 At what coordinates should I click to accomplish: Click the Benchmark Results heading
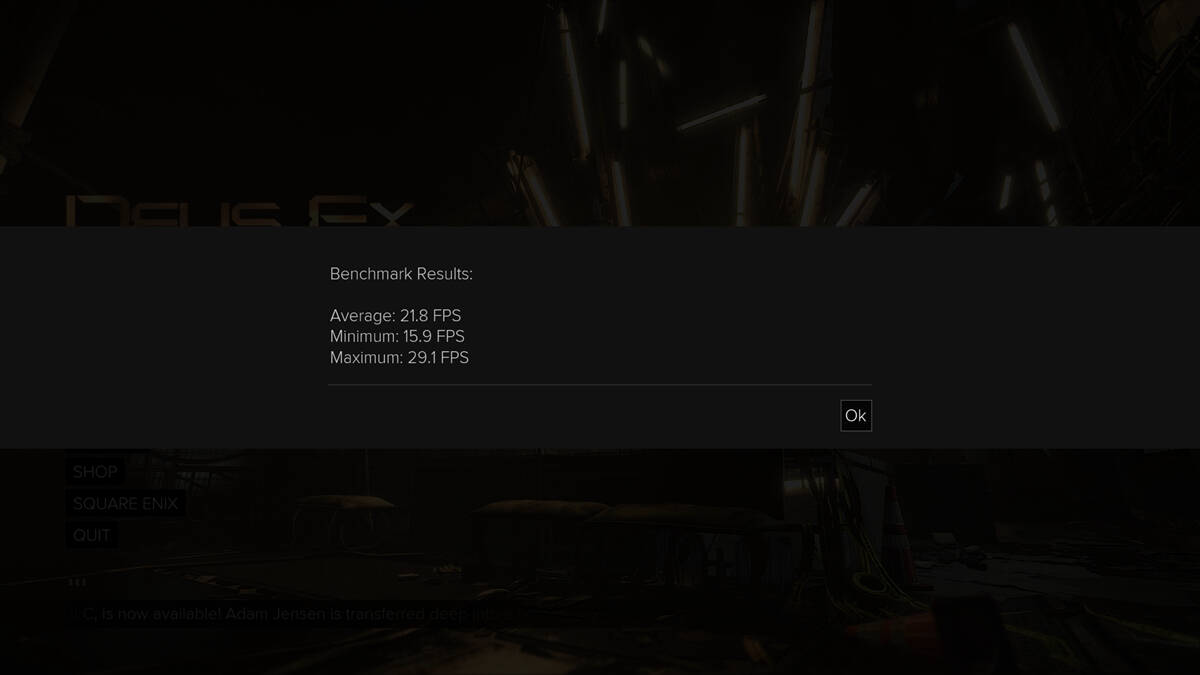tap(401, 274)
